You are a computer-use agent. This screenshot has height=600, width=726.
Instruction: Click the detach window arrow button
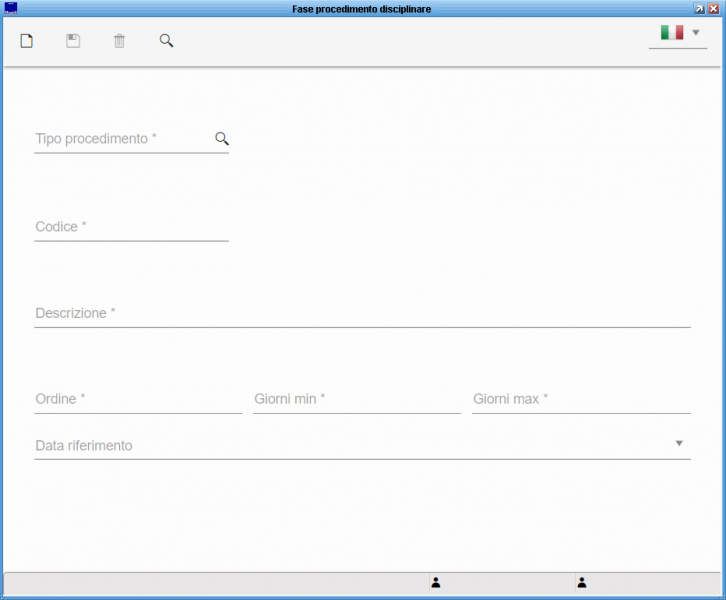click(699, 9)
